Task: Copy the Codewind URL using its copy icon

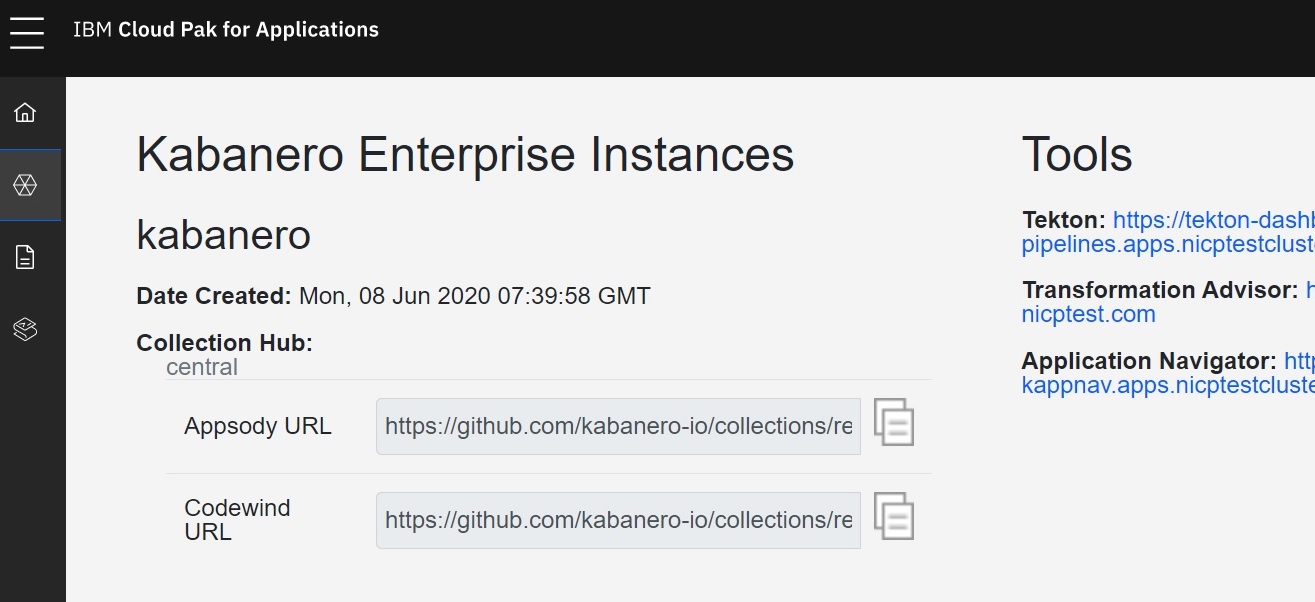Action: (894, 516)
